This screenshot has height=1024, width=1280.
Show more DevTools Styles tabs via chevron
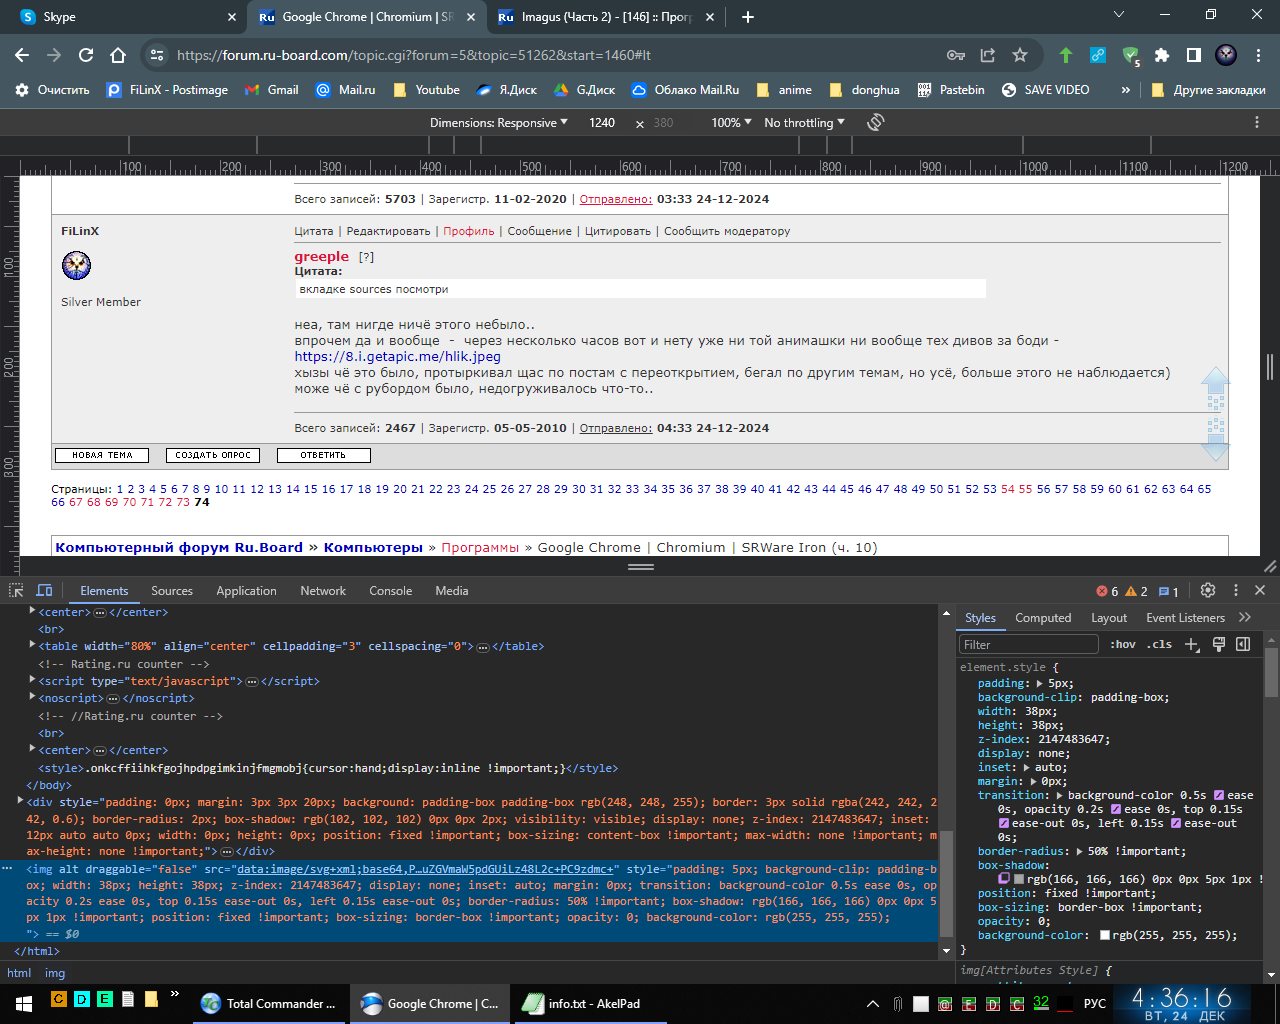pos(1245,617)
